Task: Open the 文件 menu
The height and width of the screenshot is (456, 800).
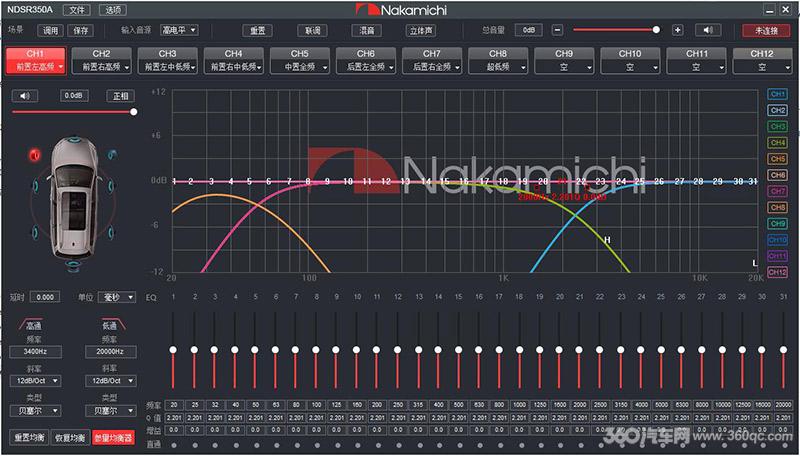Action: click(x=77, y=10)
